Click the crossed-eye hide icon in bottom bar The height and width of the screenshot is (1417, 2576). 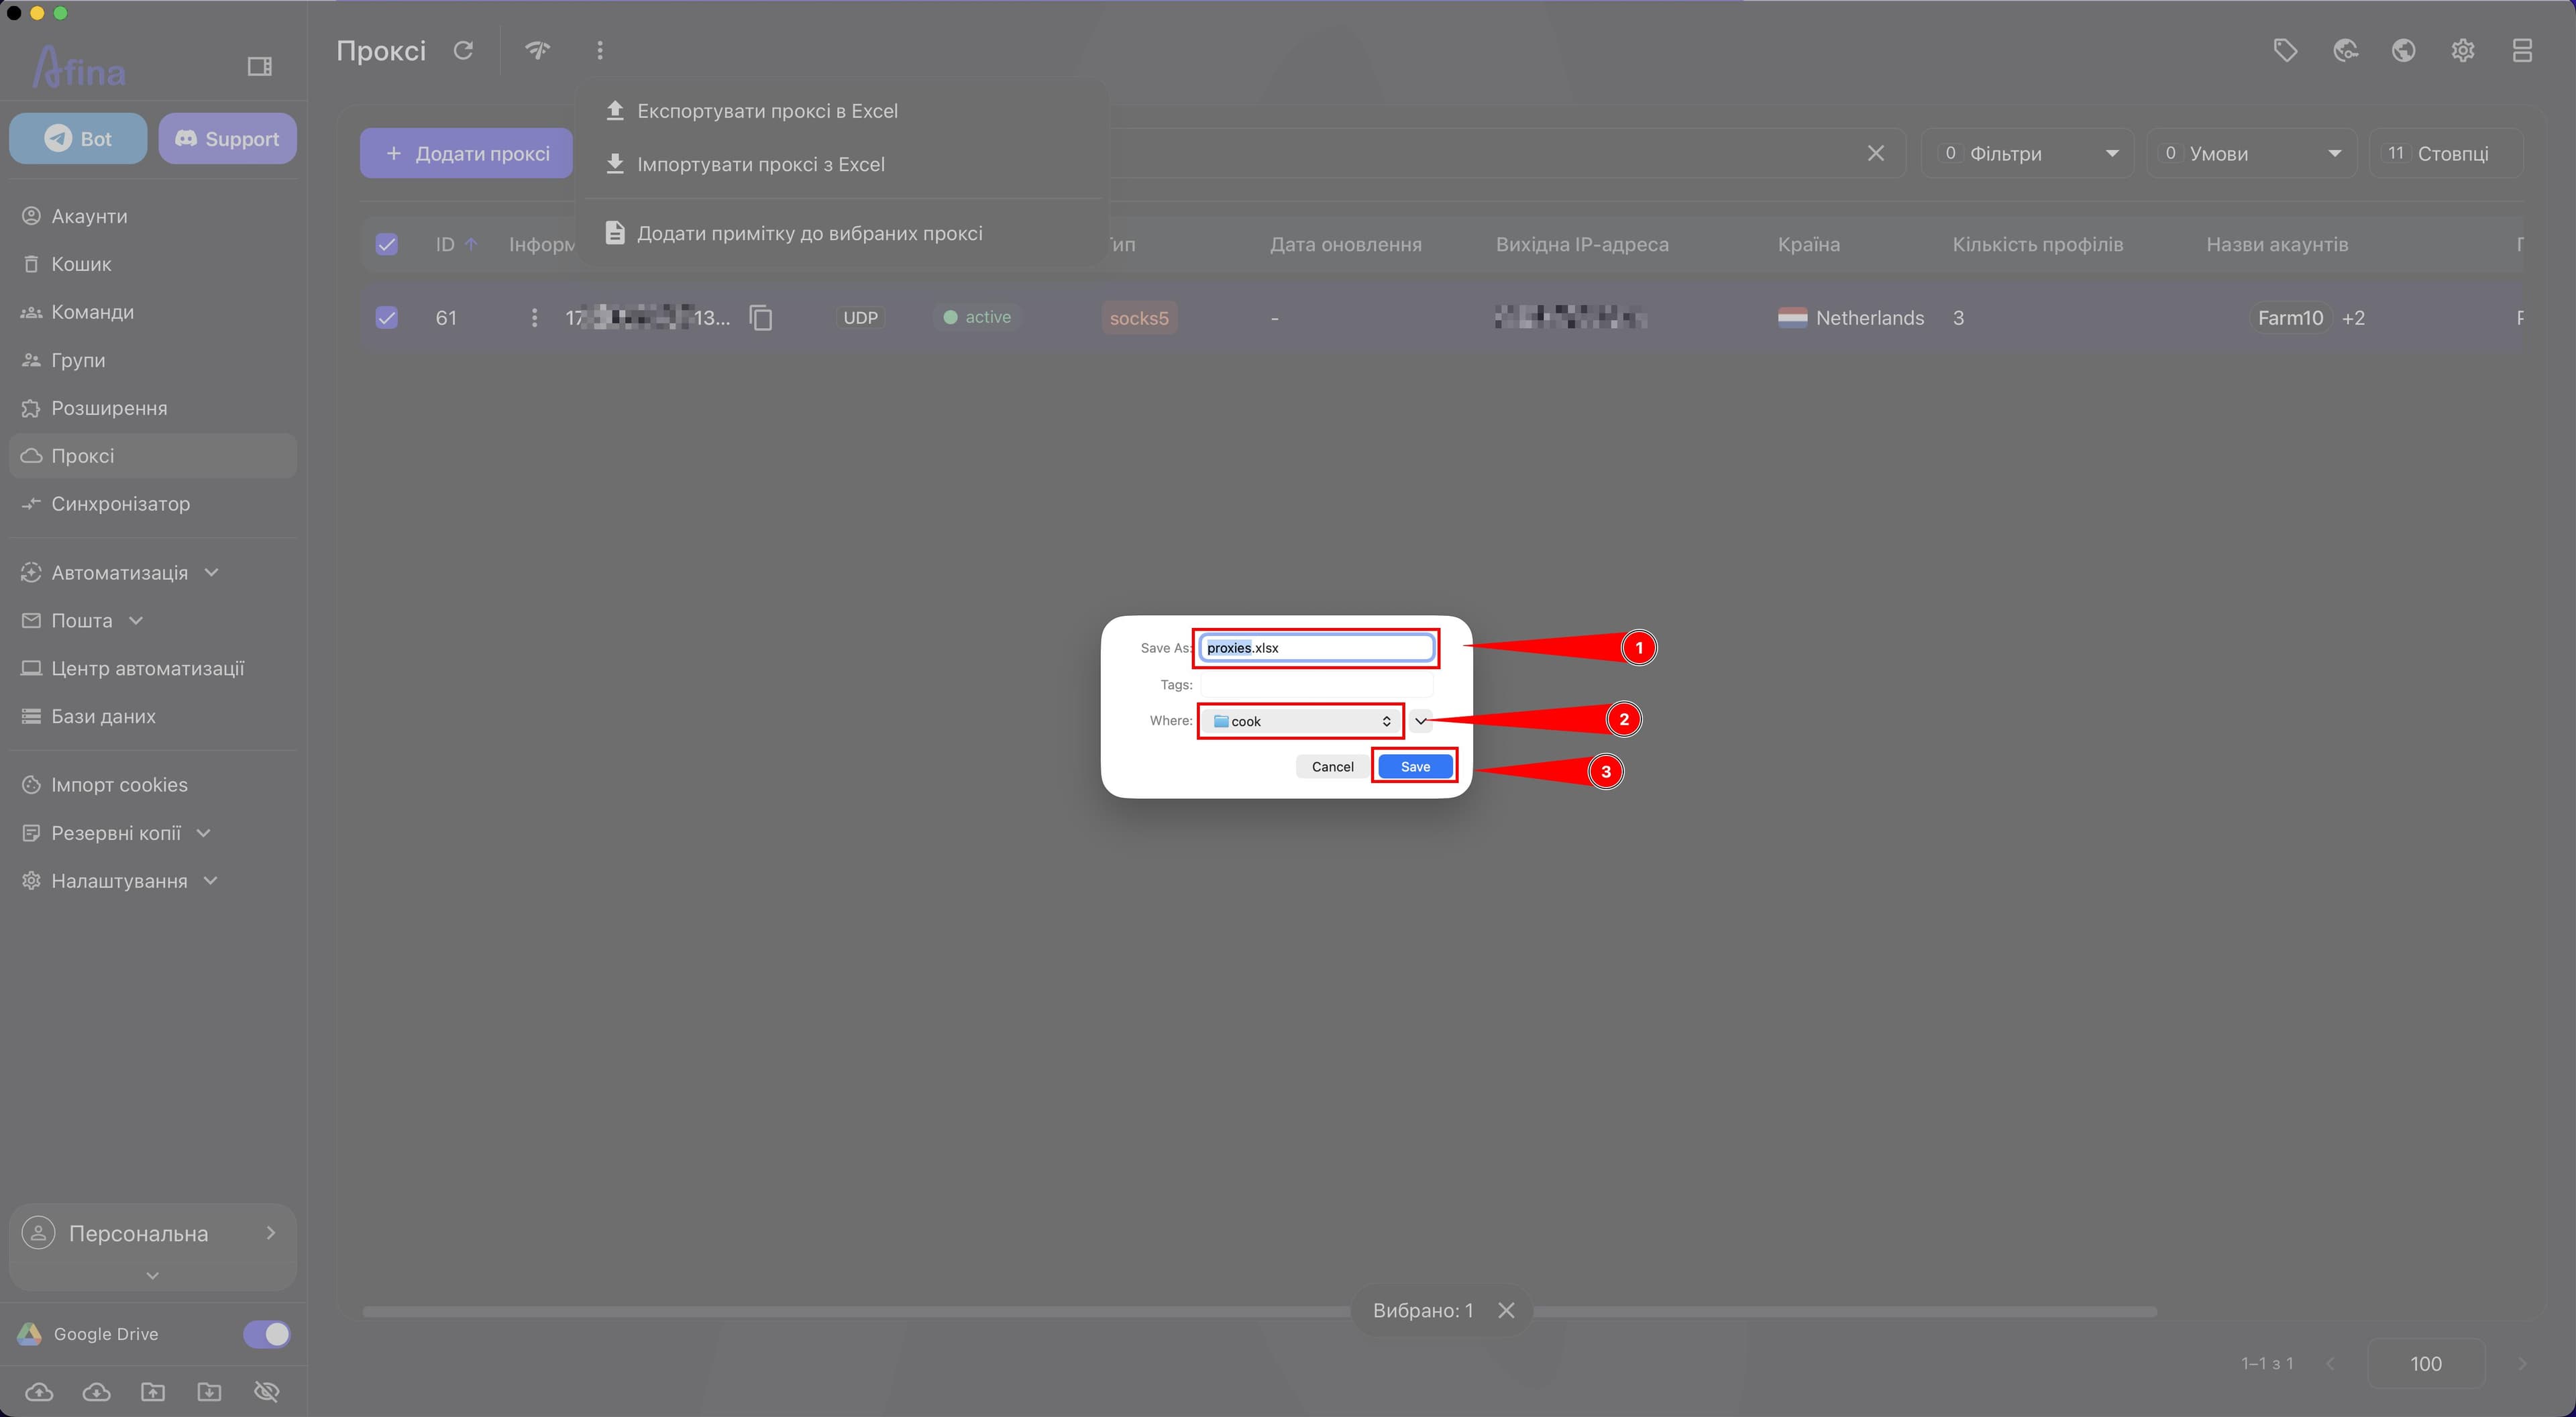[x=267, y=1391]
